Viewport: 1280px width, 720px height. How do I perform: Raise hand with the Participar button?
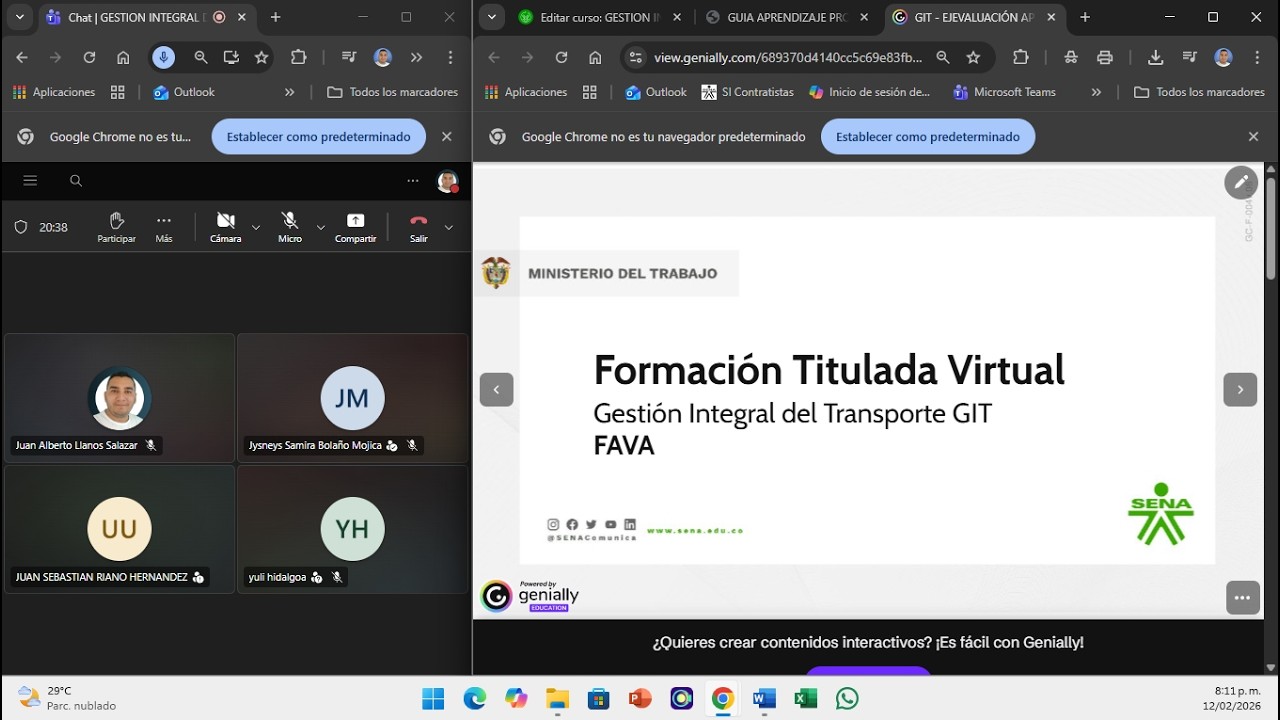pos(116,227)
